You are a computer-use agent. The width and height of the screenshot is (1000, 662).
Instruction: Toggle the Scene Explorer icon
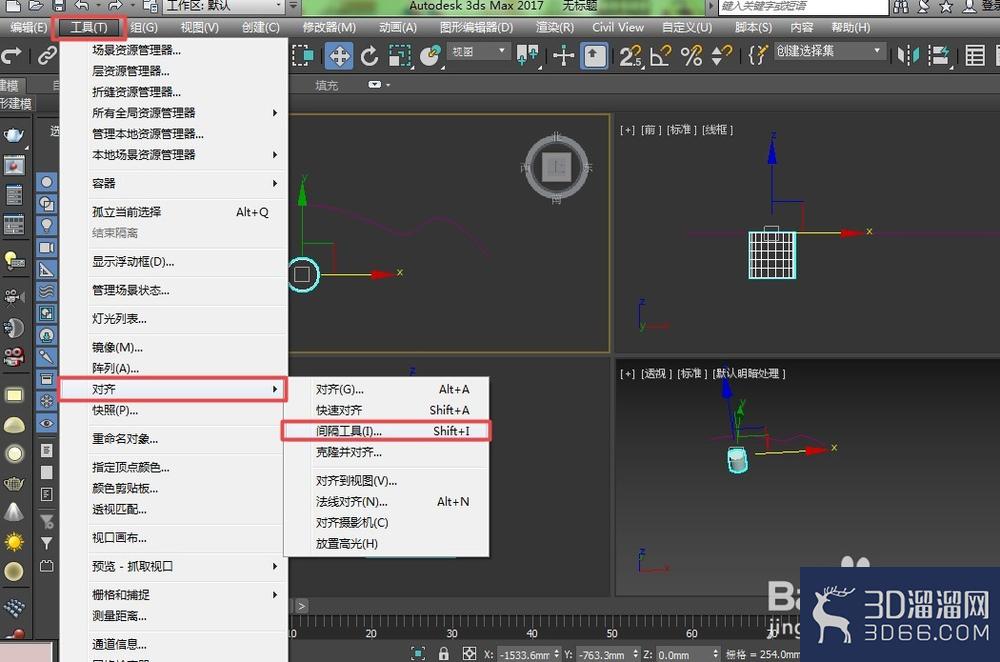click(x=974, y=56)
